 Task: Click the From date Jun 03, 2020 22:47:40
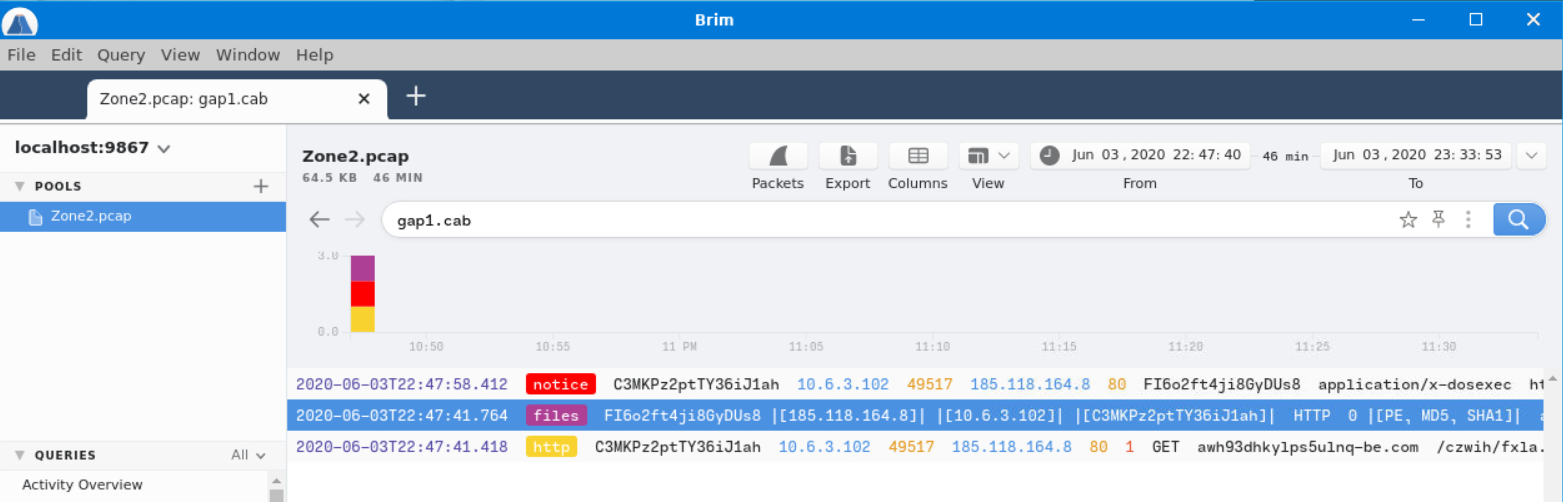point(1156,155)
